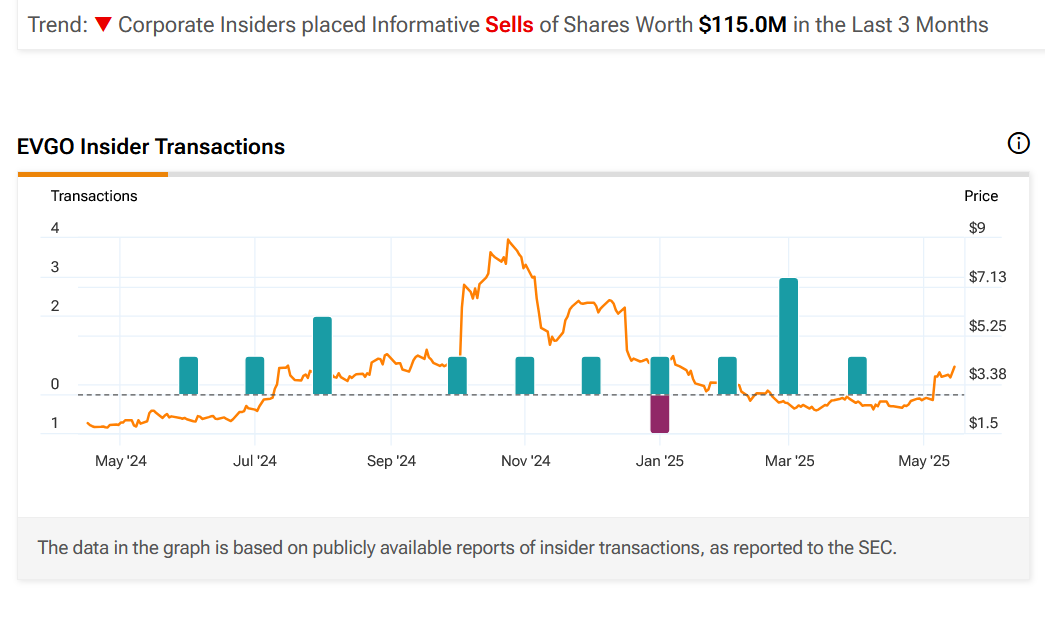The image size is (1045, 625).
Task: Select the two-transaction teal bar in August '24
Action: [323, 356]
